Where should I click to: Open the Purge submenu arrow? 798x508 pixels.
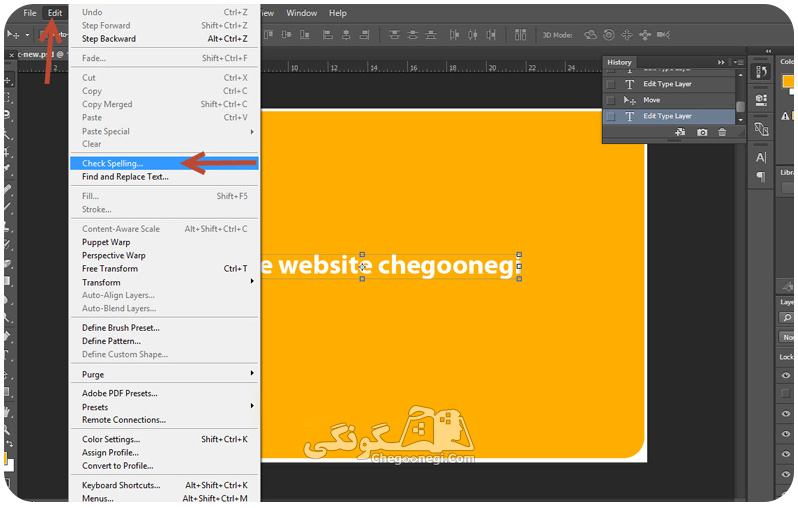point(252,374)
